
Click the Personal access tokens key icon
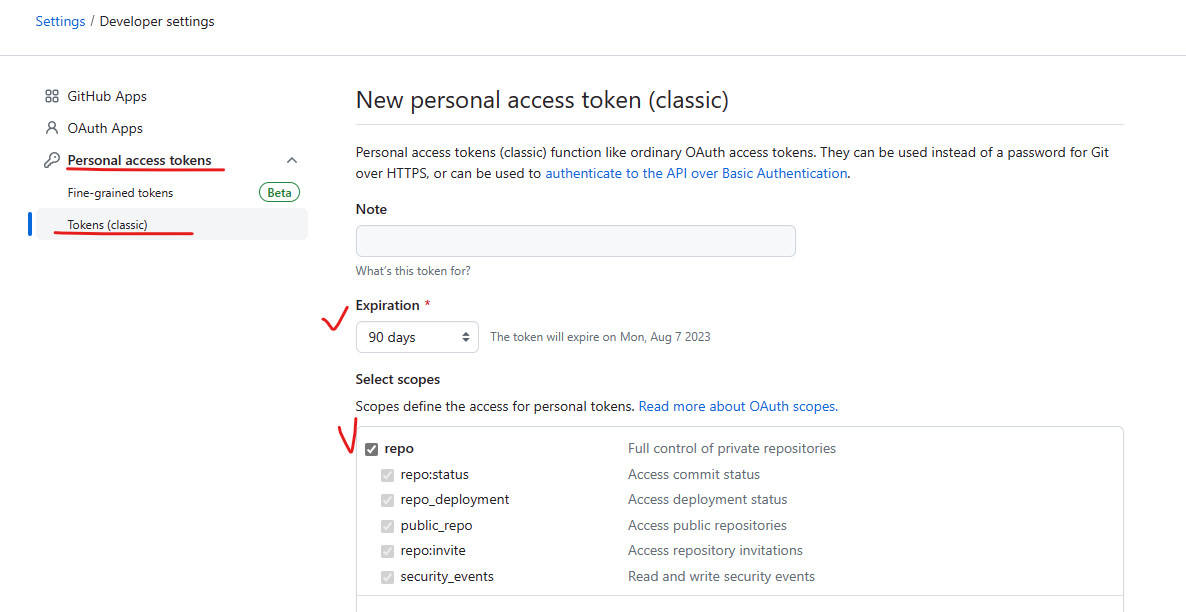(x=51, y=160)
